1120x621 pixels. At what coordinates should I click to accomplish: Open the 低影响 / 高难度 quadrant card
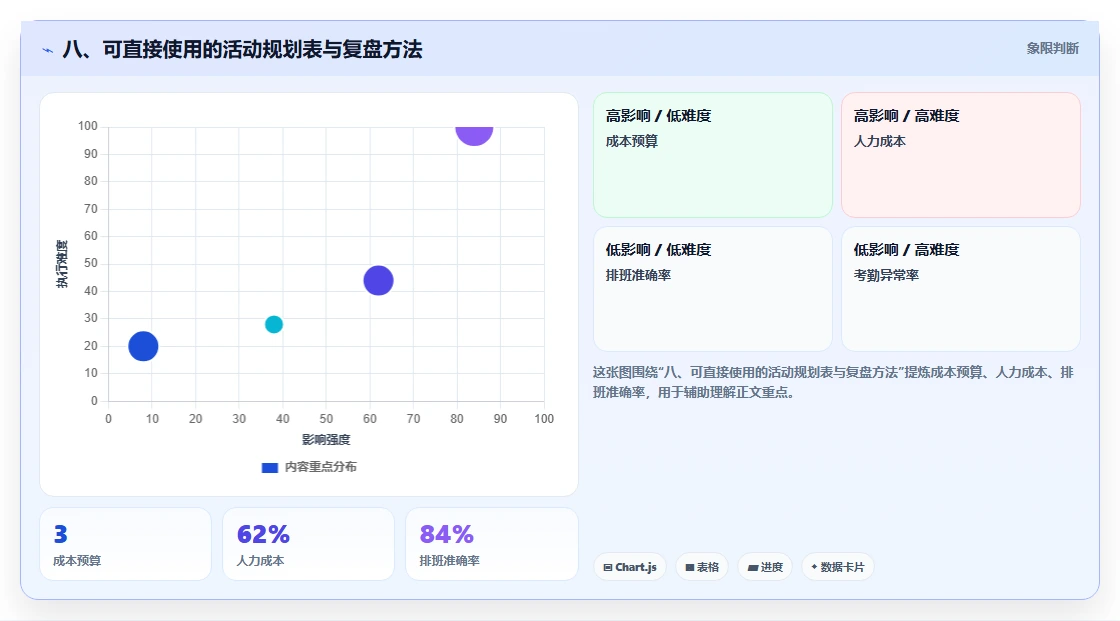961,289
